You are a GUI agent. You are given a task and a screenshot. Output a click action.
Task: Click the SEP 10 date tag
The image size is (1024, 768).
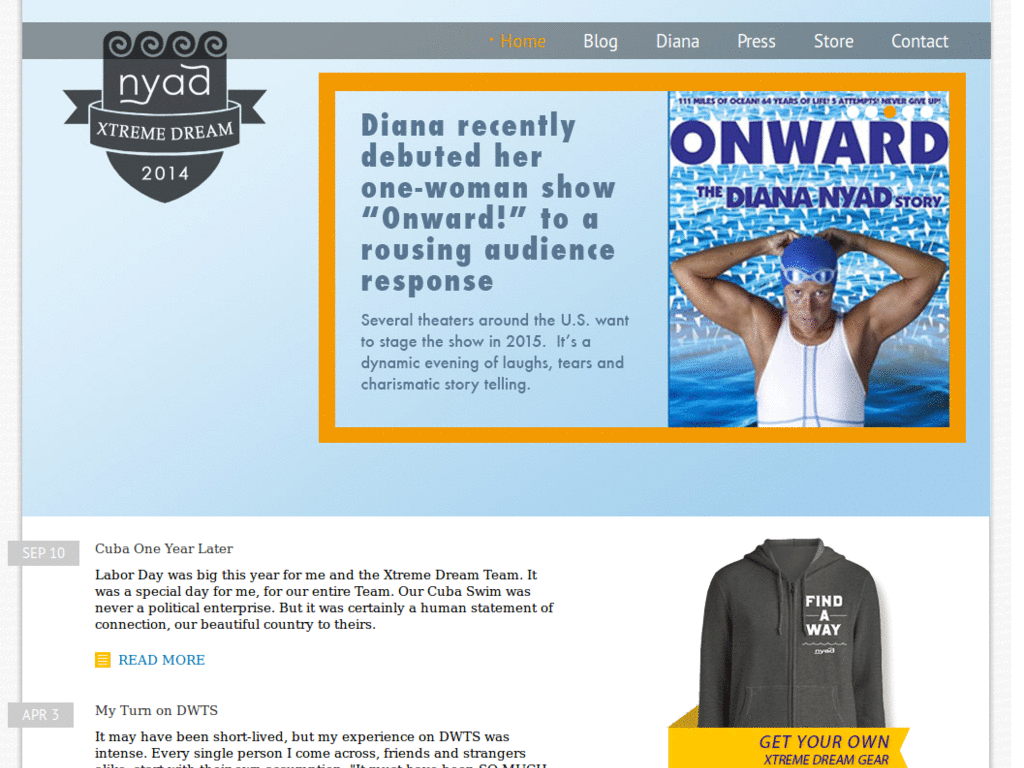click(x=44, y=553)
